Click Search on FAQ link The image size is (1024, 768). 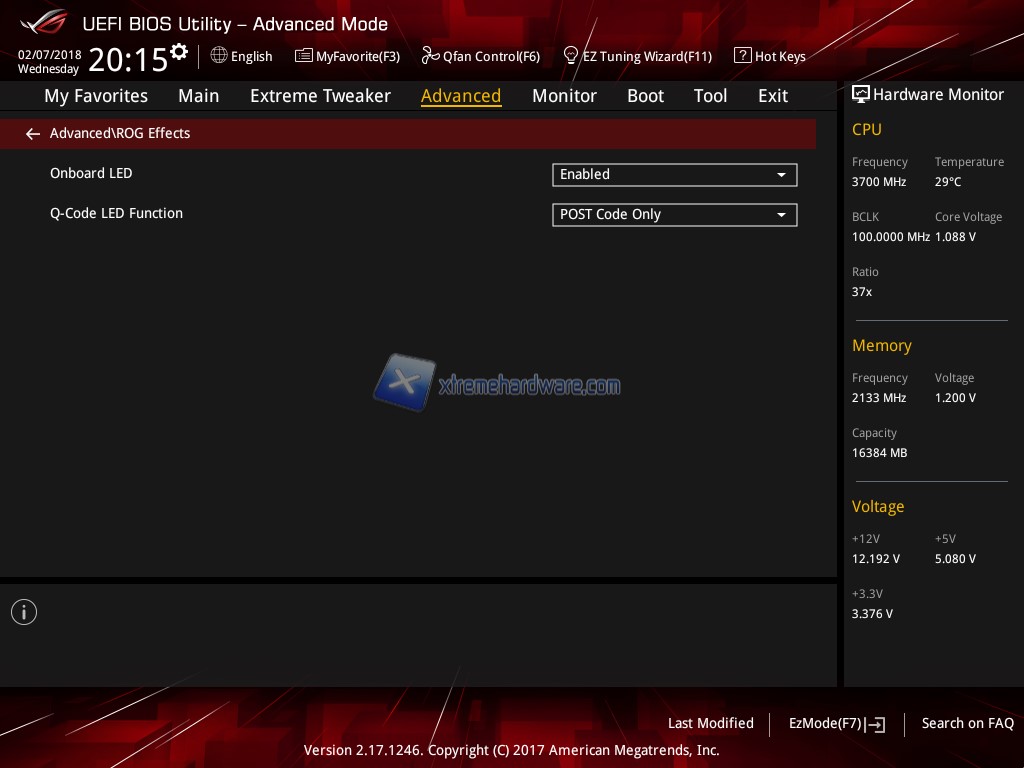[x=967, y=723]
